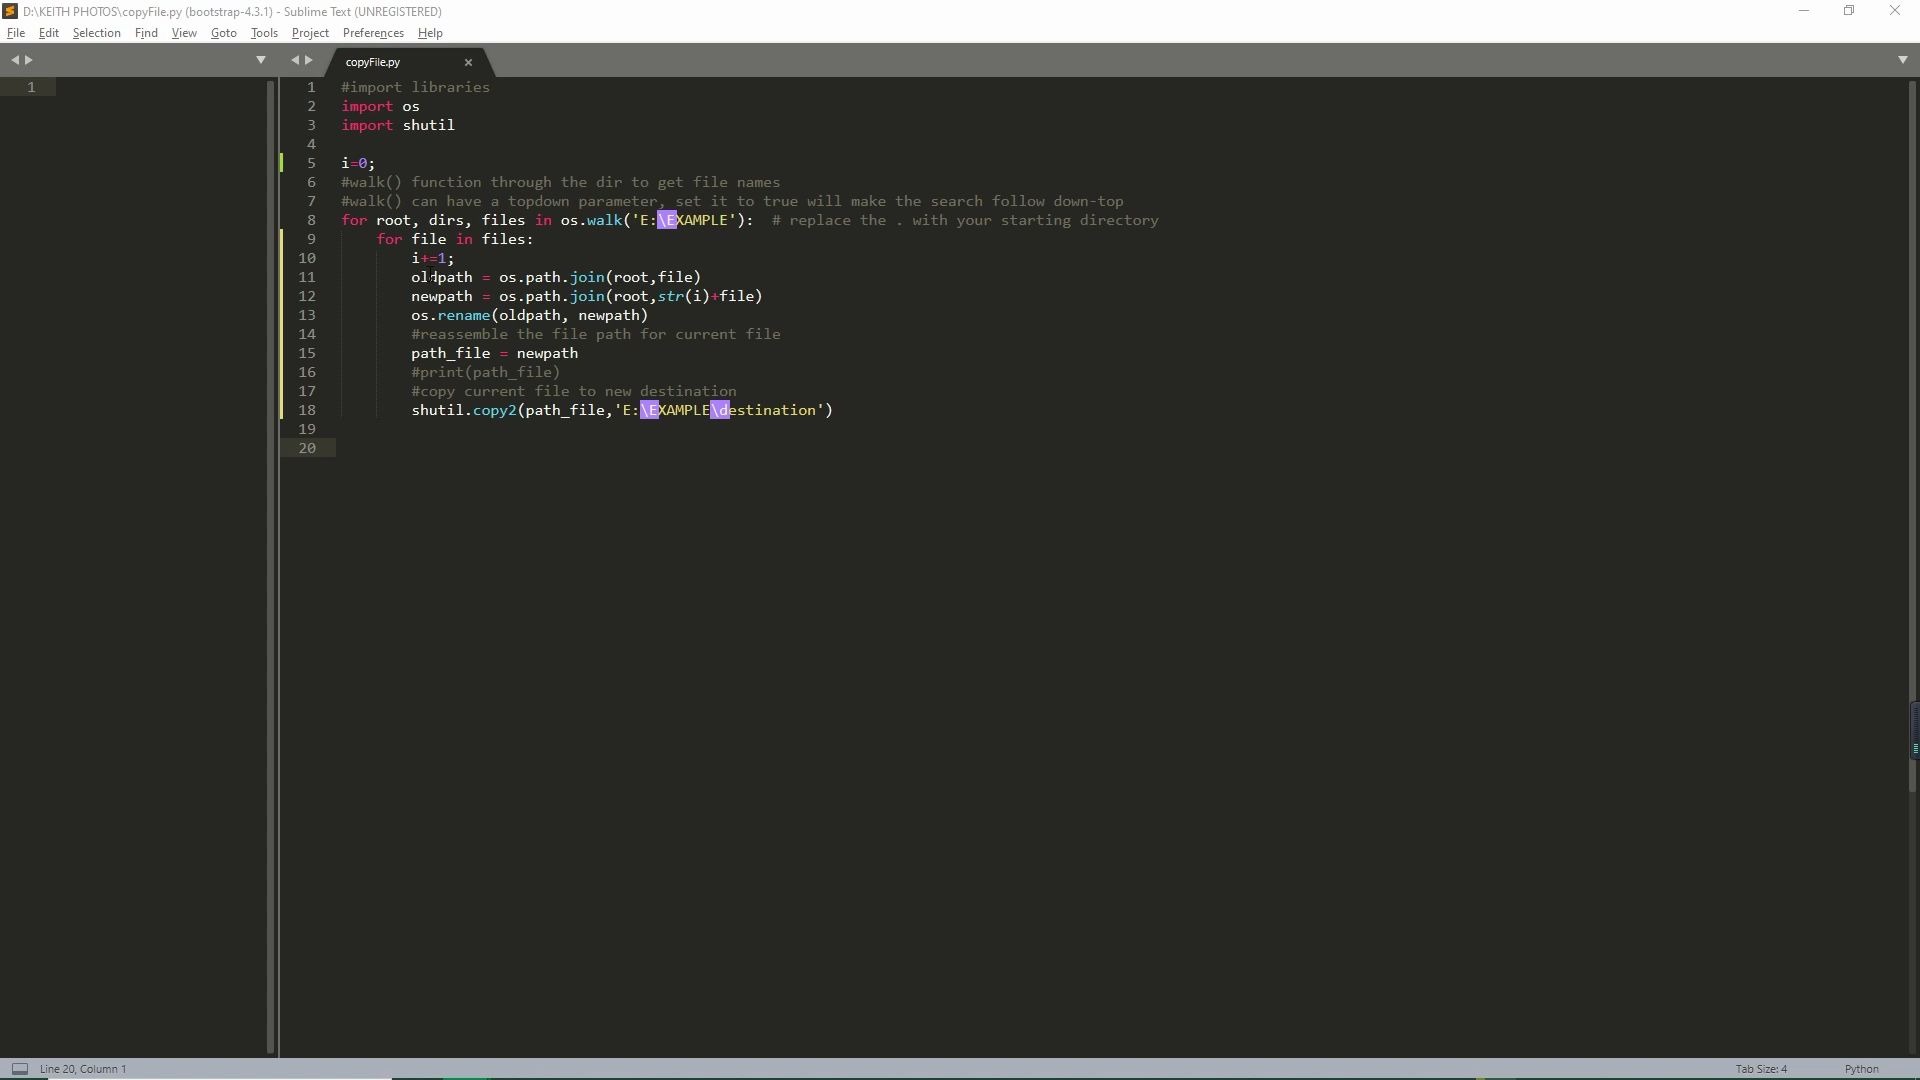Viewport: 1920px width, 1080px height.
Task: Open the Preferences menu
Action: pyautogui.click(x=373, y=33)
